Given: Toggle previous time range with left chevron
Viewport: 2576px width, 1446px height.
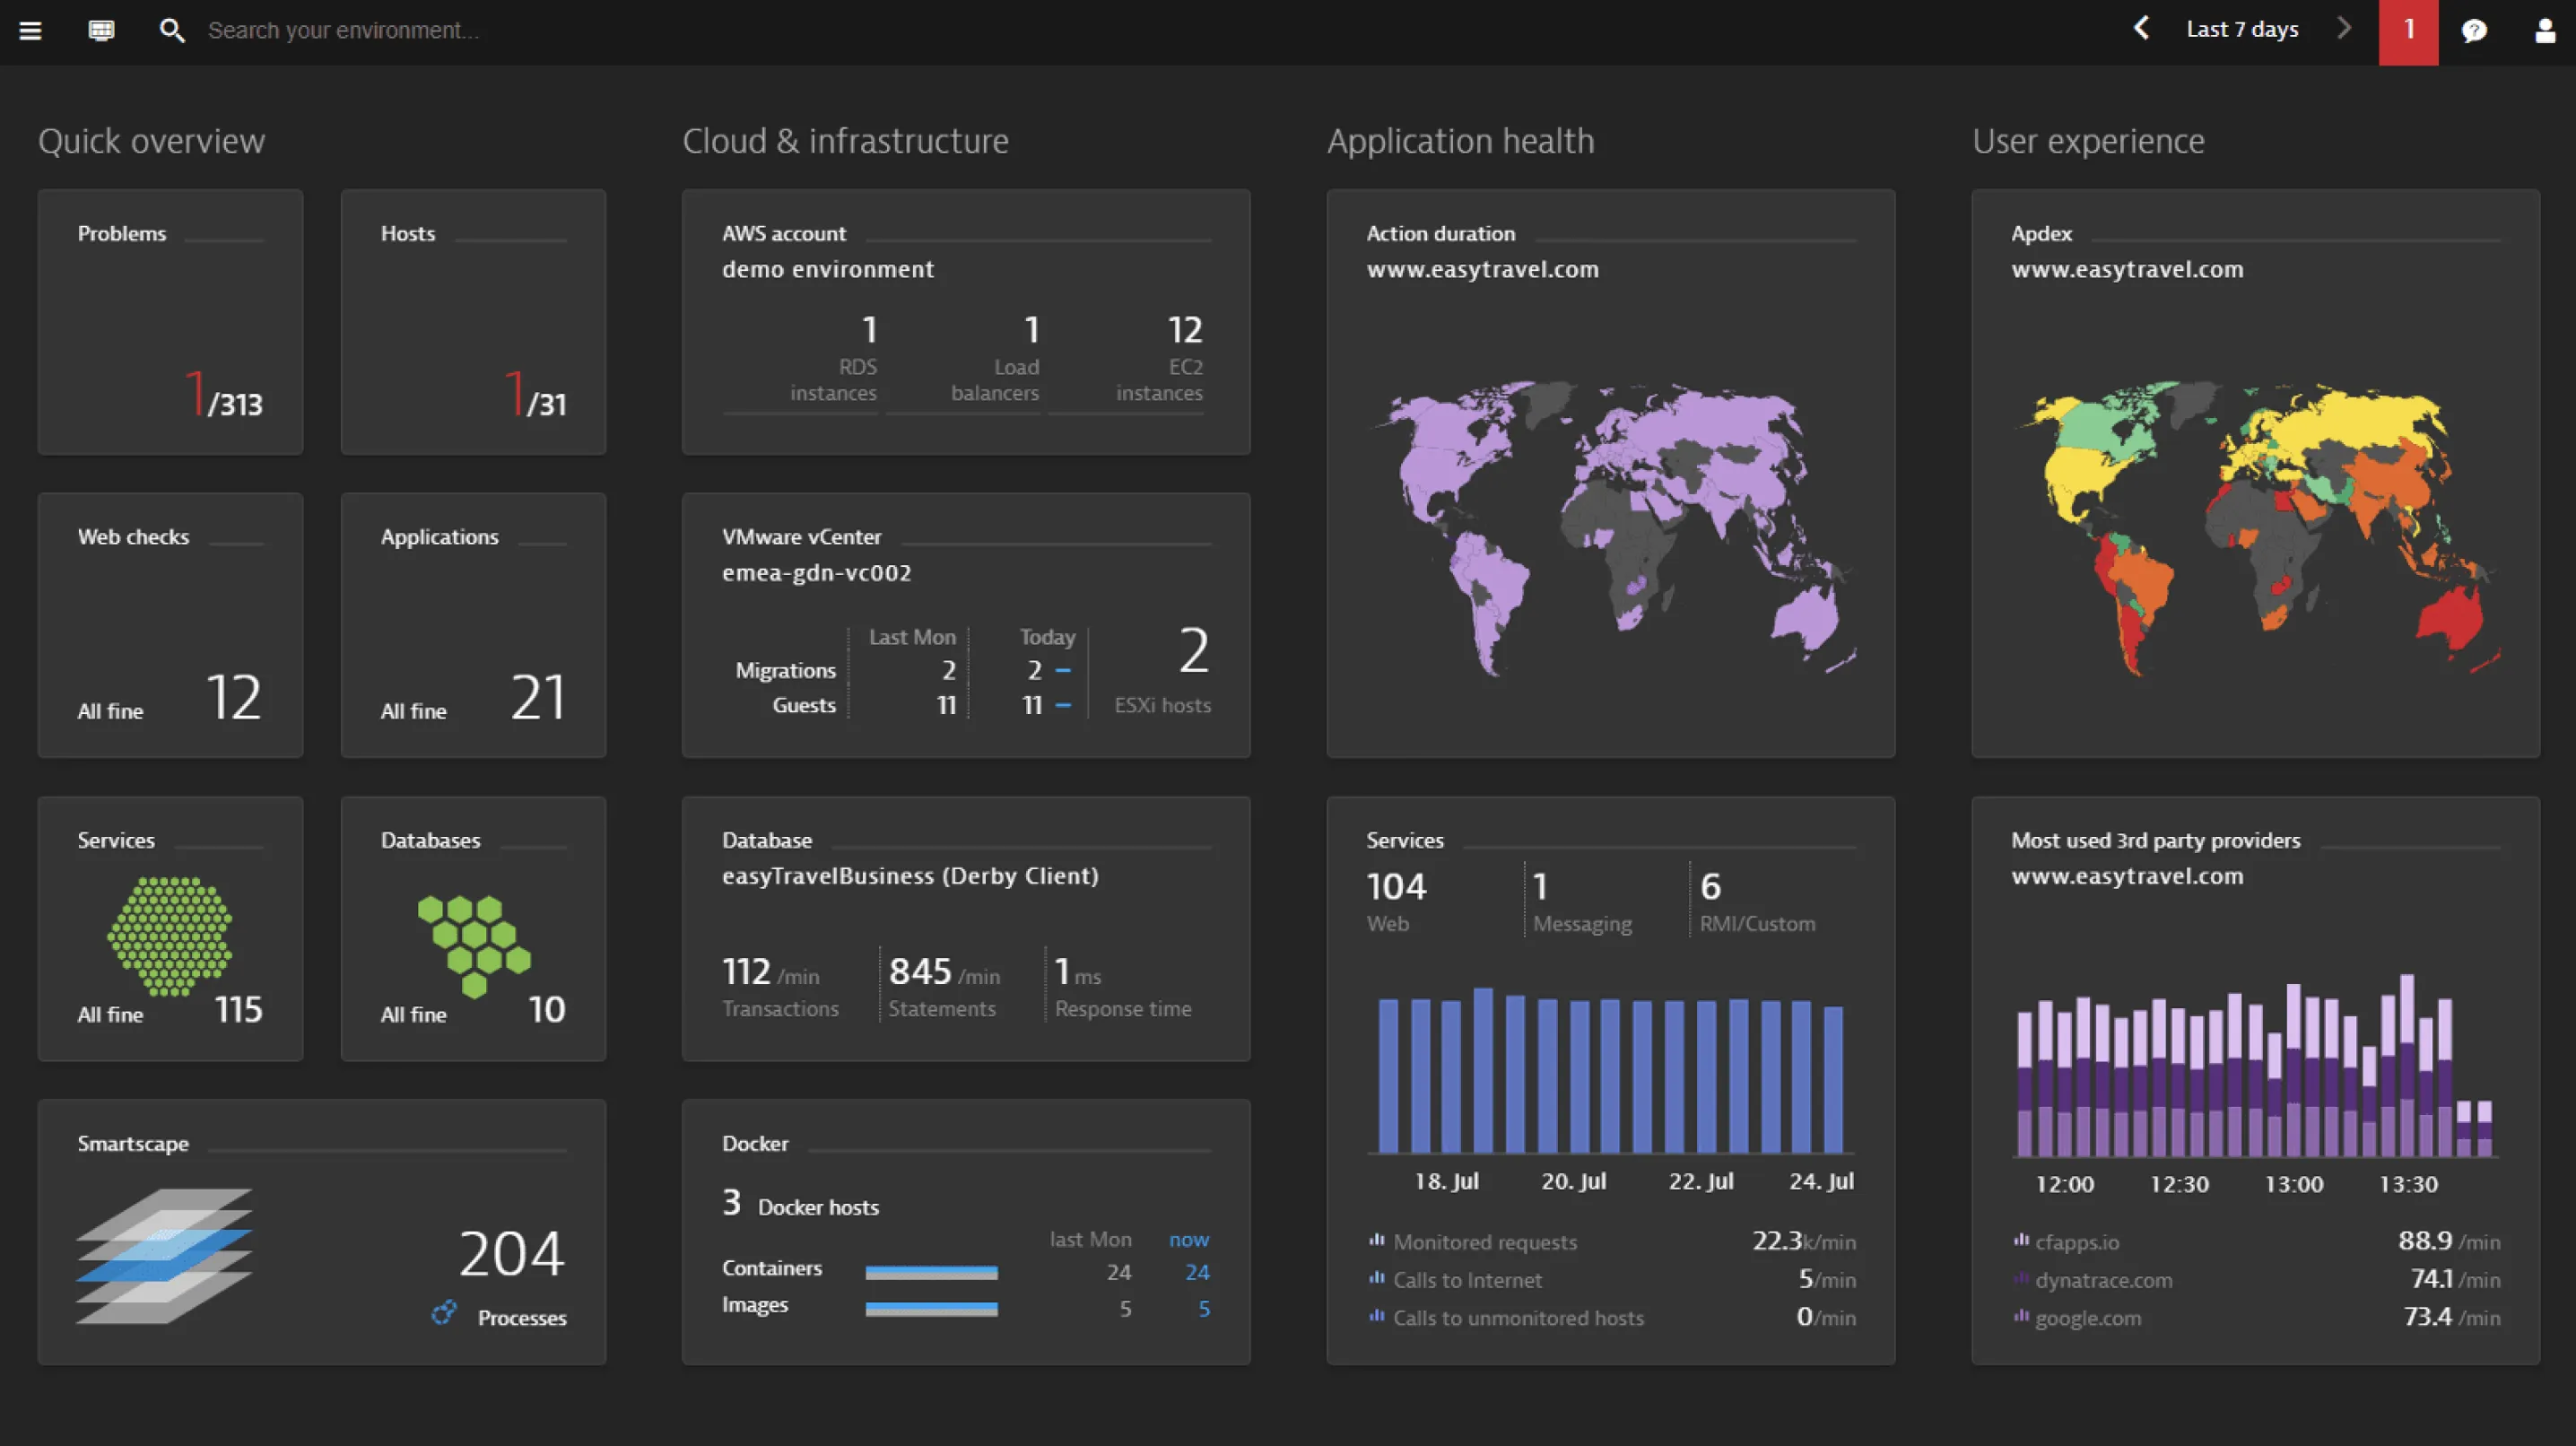Looking at the screenshot, I should click(x=2141, y=28).
